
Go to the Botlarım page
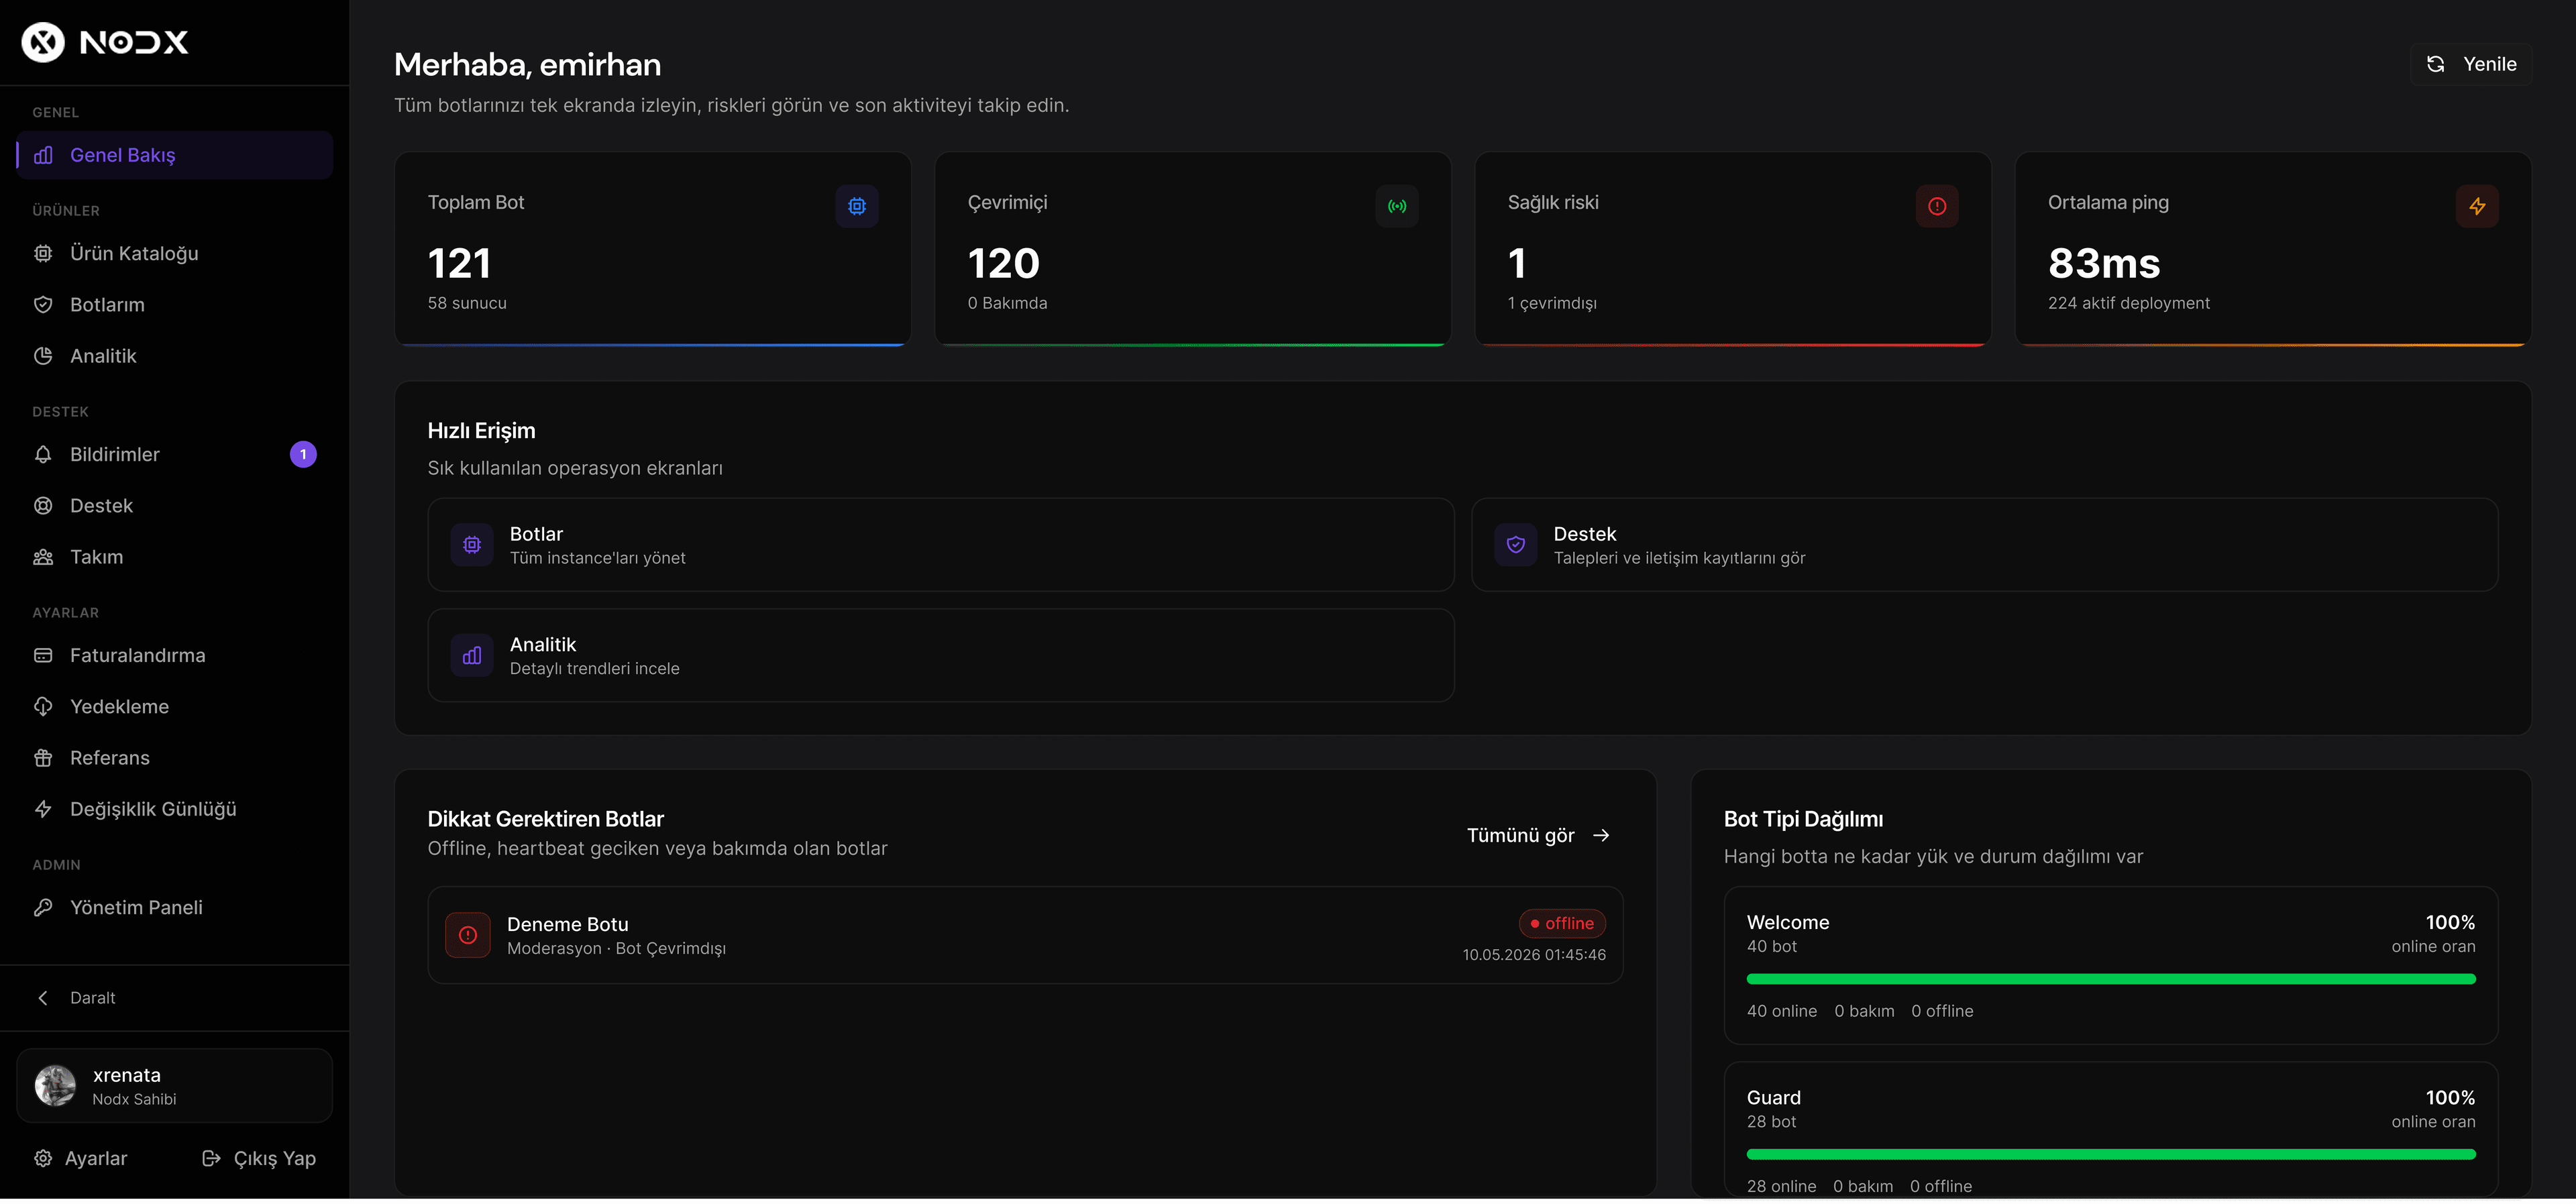click(x=175, y=305)
